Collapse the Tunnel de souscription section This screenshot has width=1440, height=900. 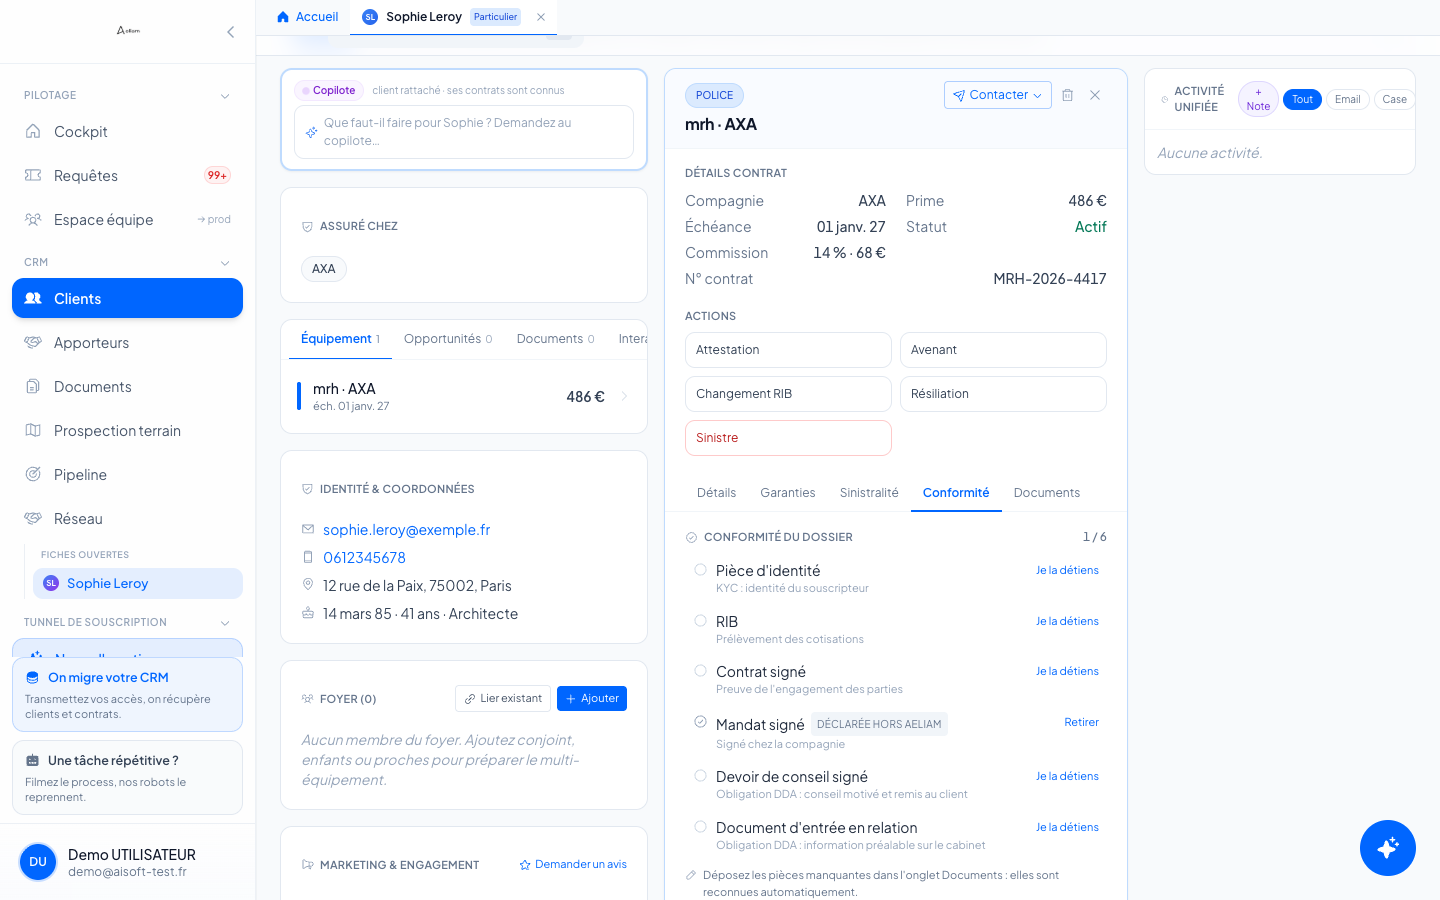(x=225, y=623)
